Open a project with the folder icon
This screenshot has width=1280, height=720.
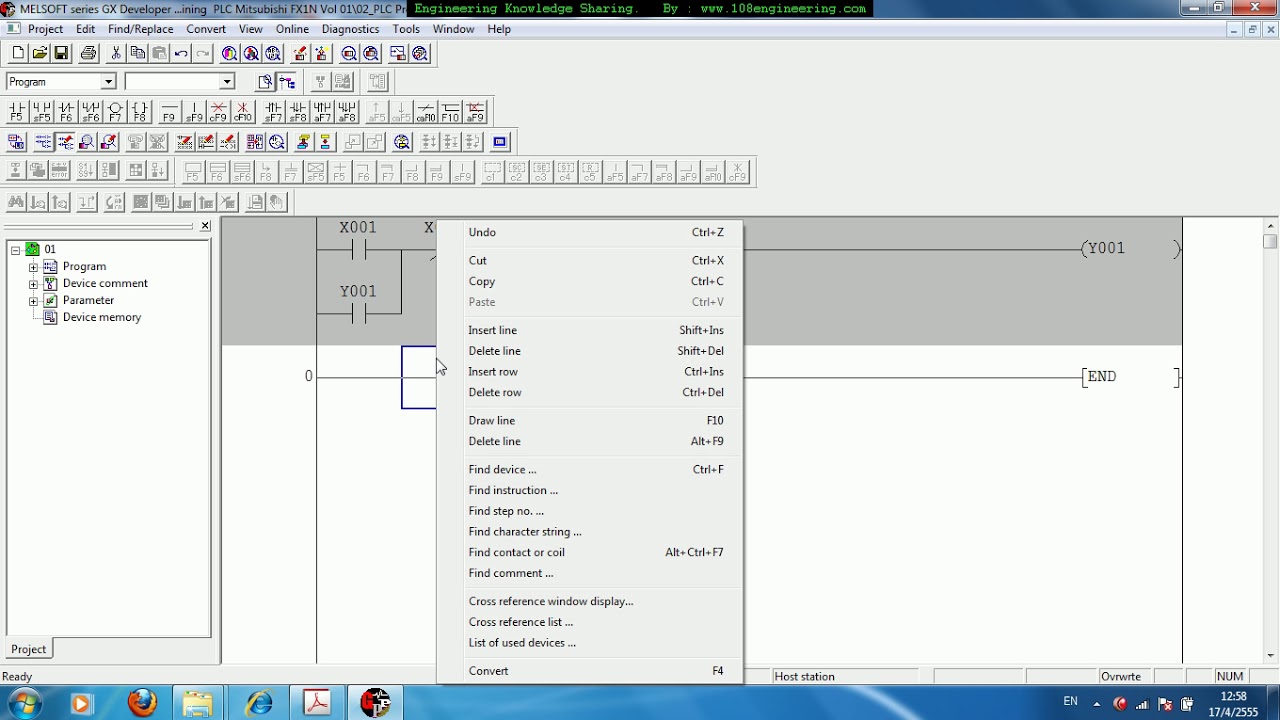pyautogui.click(x=40, y=53)
